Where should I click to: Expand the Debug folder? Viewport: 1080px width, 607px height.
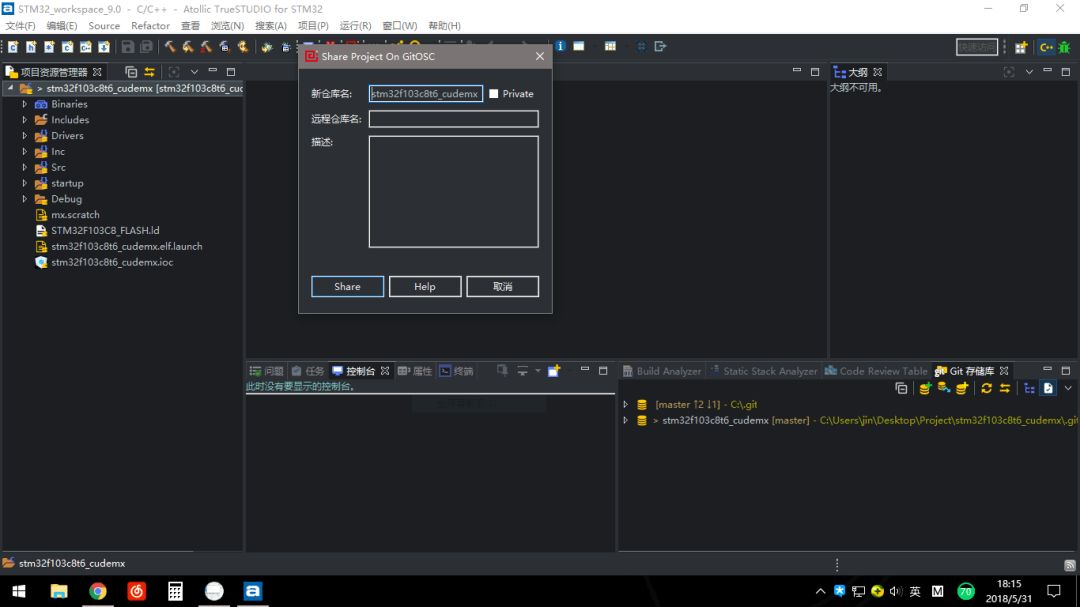coord(25,199)
